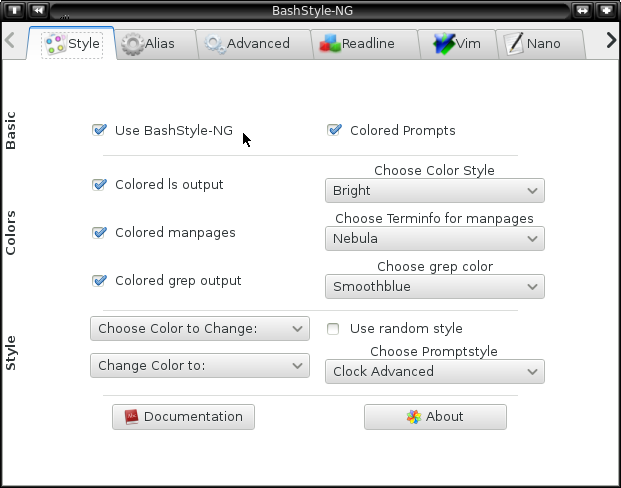Open the Choose Color Style dropdown showing Bright

[x=435, y=191]
